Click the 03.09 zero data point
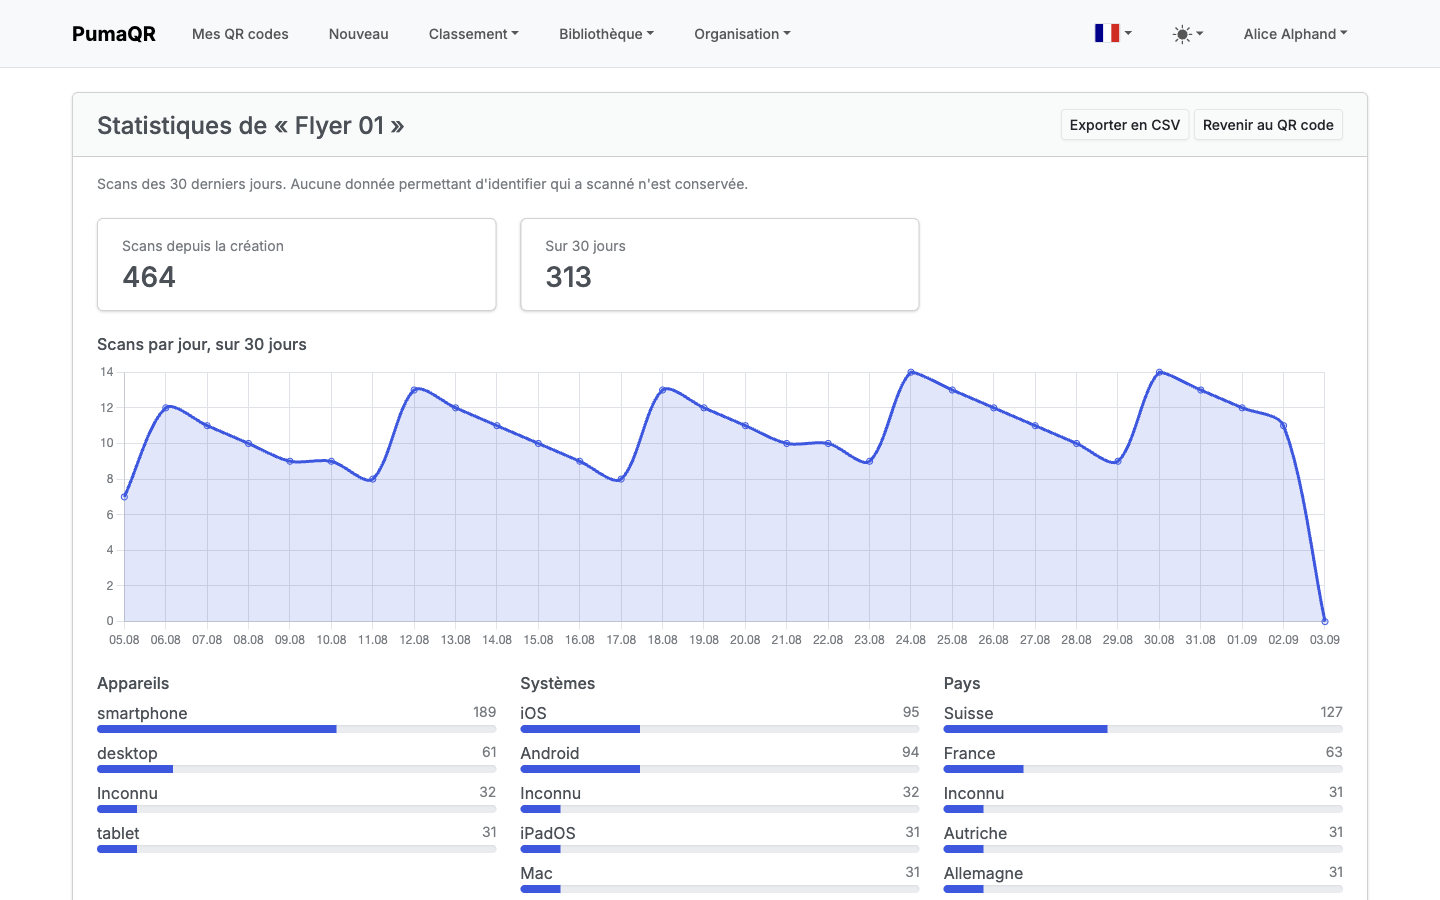 [1325, 621]
